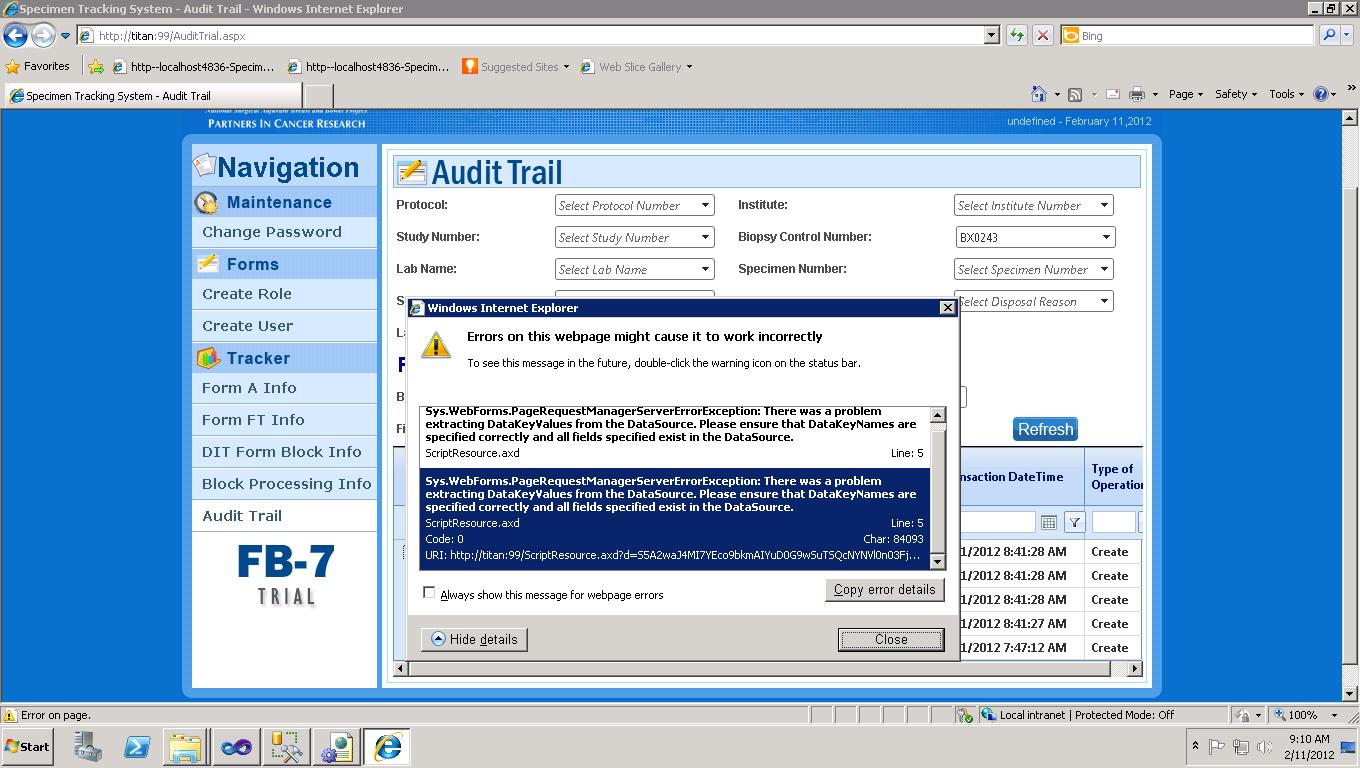
Task: Click the funnel filter icon in Transaction DateTime column
Action: coord(1074,522)
